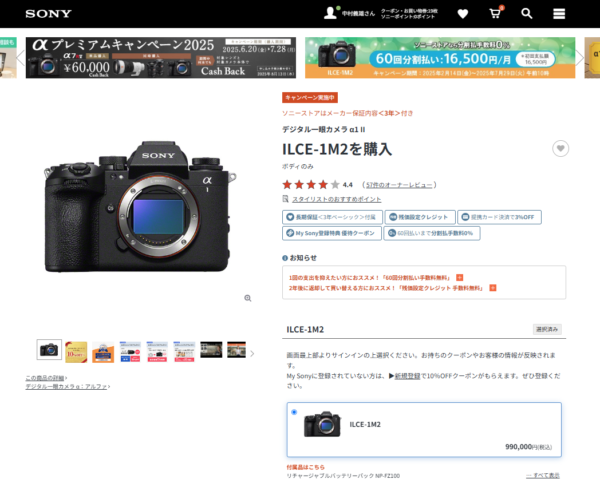Click the main camera product image
The image size is (600, 491).
coord(140,207)
